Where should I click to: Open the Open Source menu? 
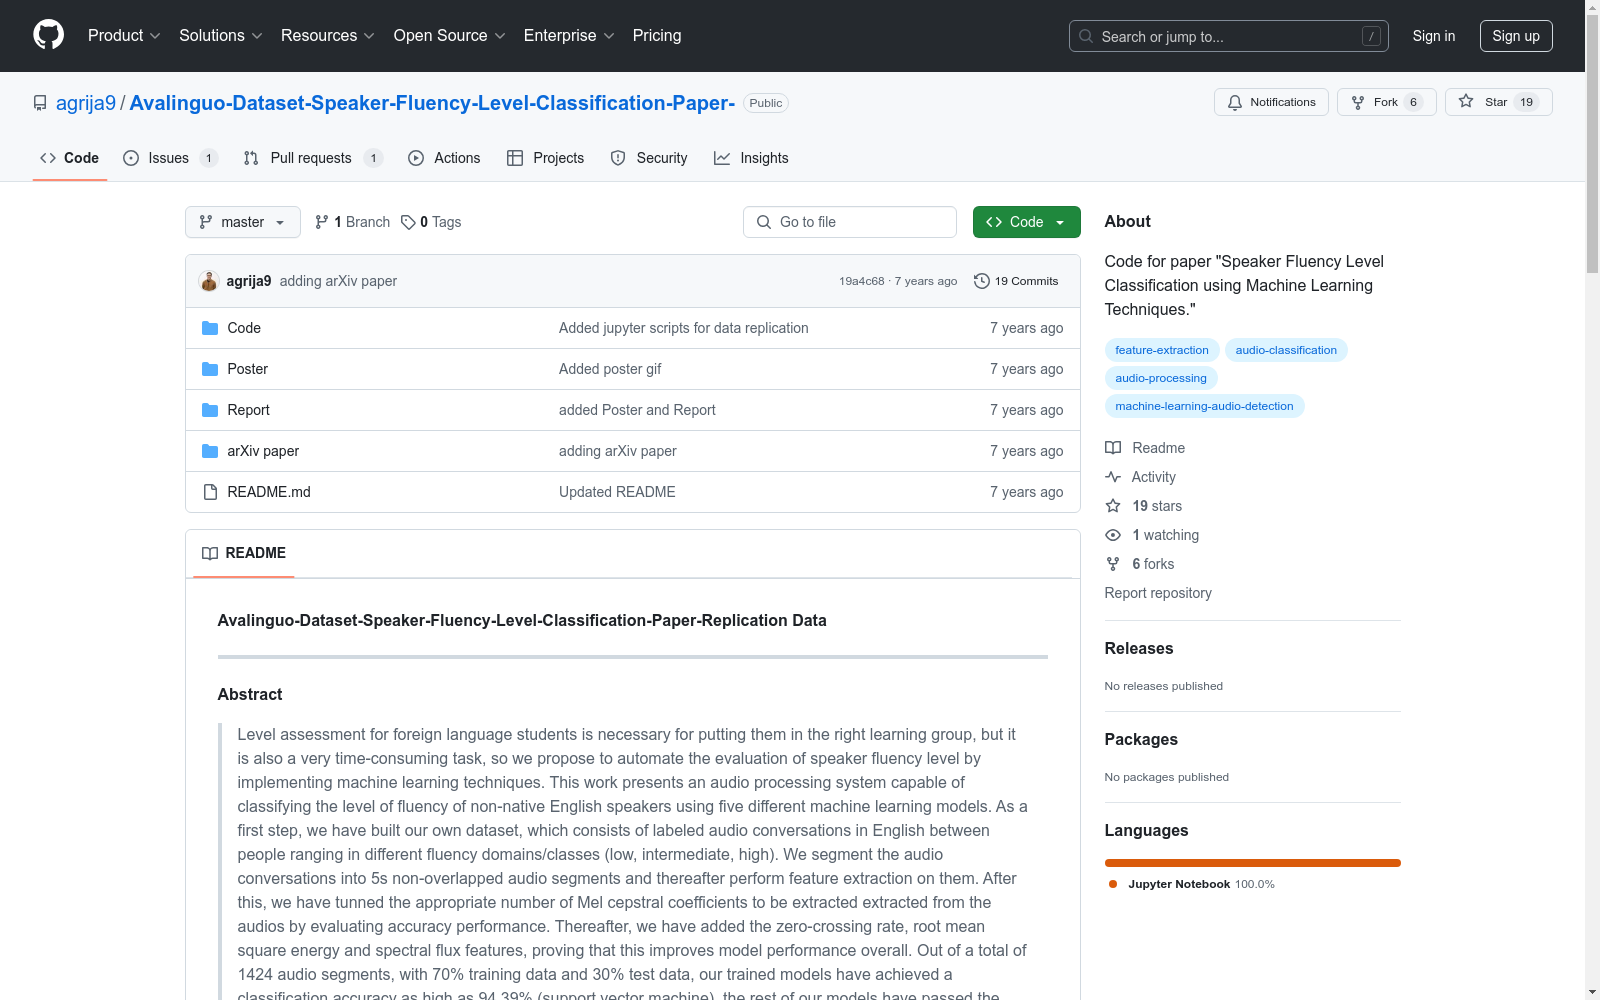(x=450, y=36)
